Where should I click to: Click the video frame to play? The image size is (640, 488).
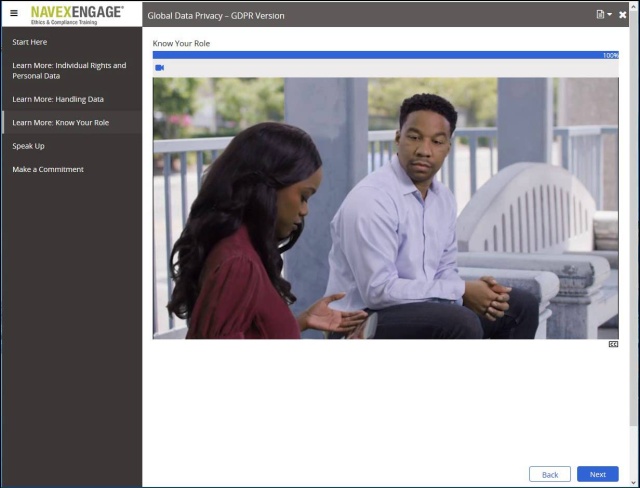pyautogui.click(x=386, y=208)
